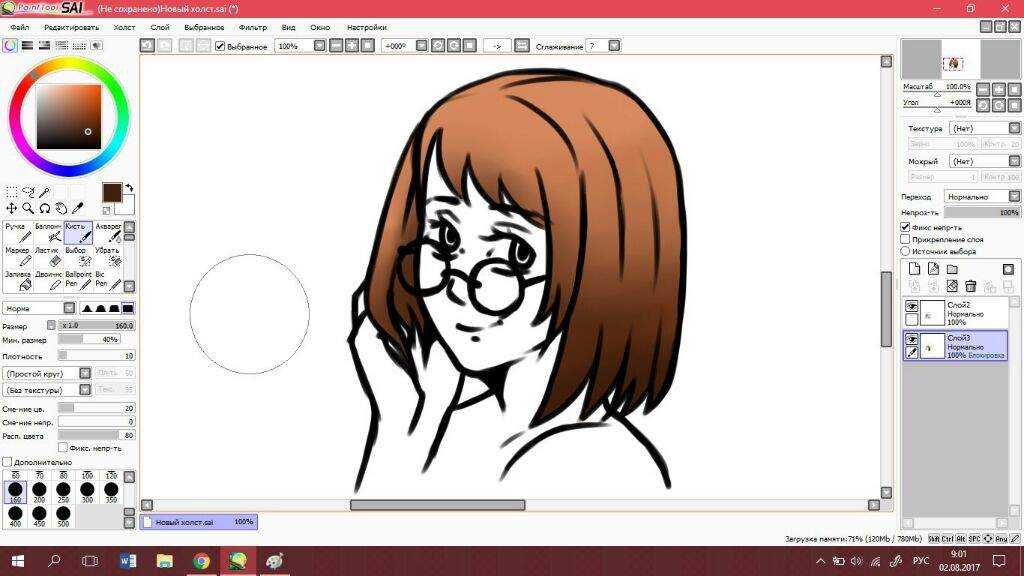
Task: Click the Плотность density slider
Action: (x=96, y=356)
